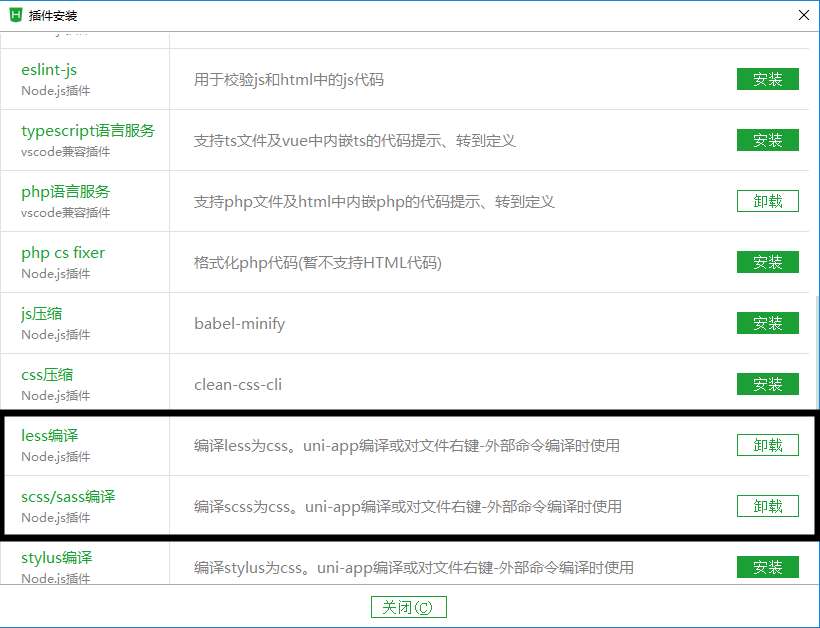
Task: Open the php cs fixer plugin link
Action: click(x=63, y=253)
